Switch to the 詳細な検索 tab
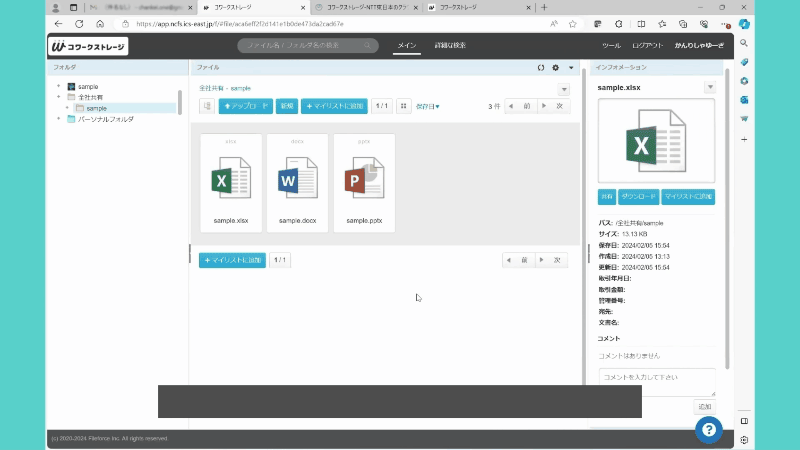800x450 pixels. pos(450,46)
